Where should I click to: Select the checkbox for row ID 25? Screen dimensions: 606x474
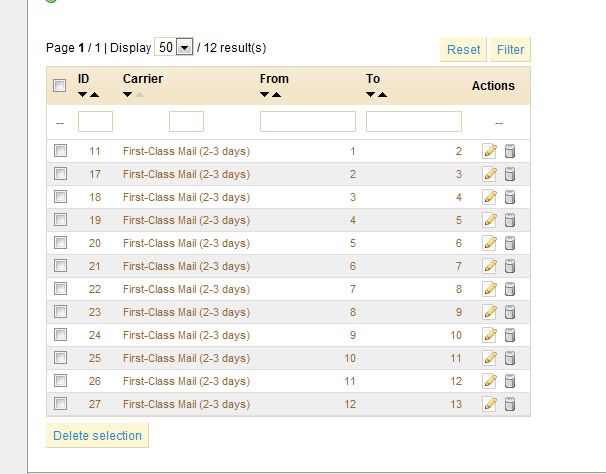[60, 358]
